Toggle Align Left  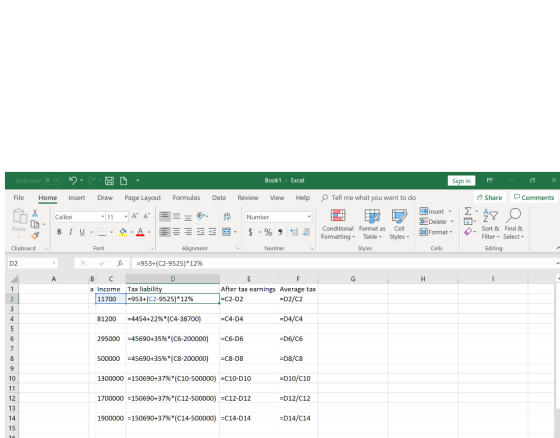coord(165,232)
